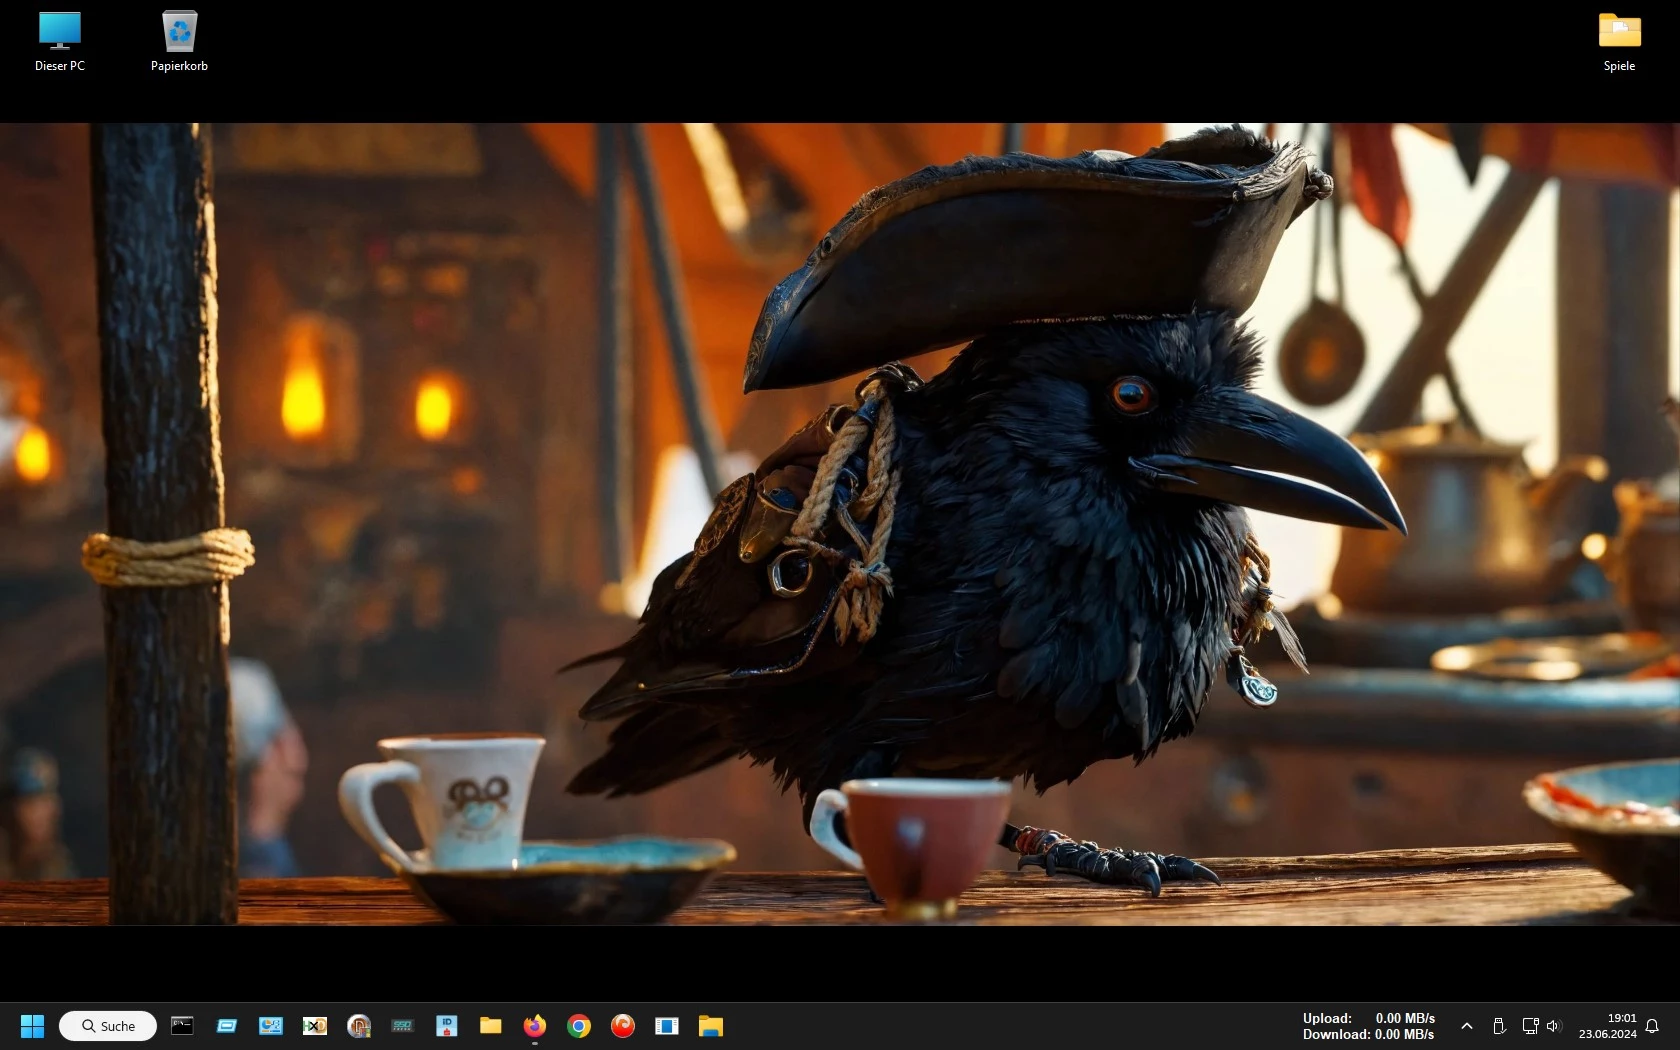1680x1050 pixels.
Task: Open the red swirl browser icon
Action: tap(623, 1025)
